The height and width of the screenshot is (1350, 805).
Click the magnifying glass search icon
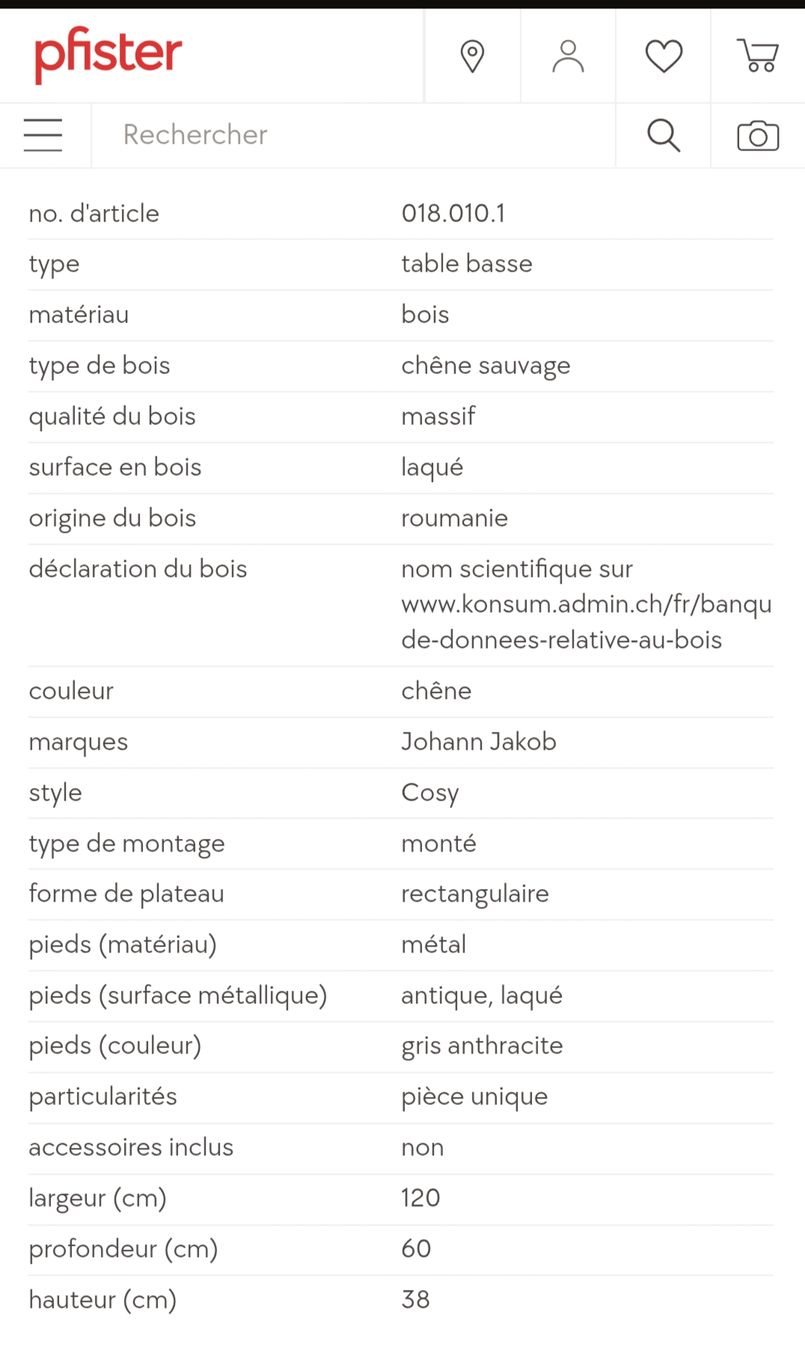click(x=663, y=135)
